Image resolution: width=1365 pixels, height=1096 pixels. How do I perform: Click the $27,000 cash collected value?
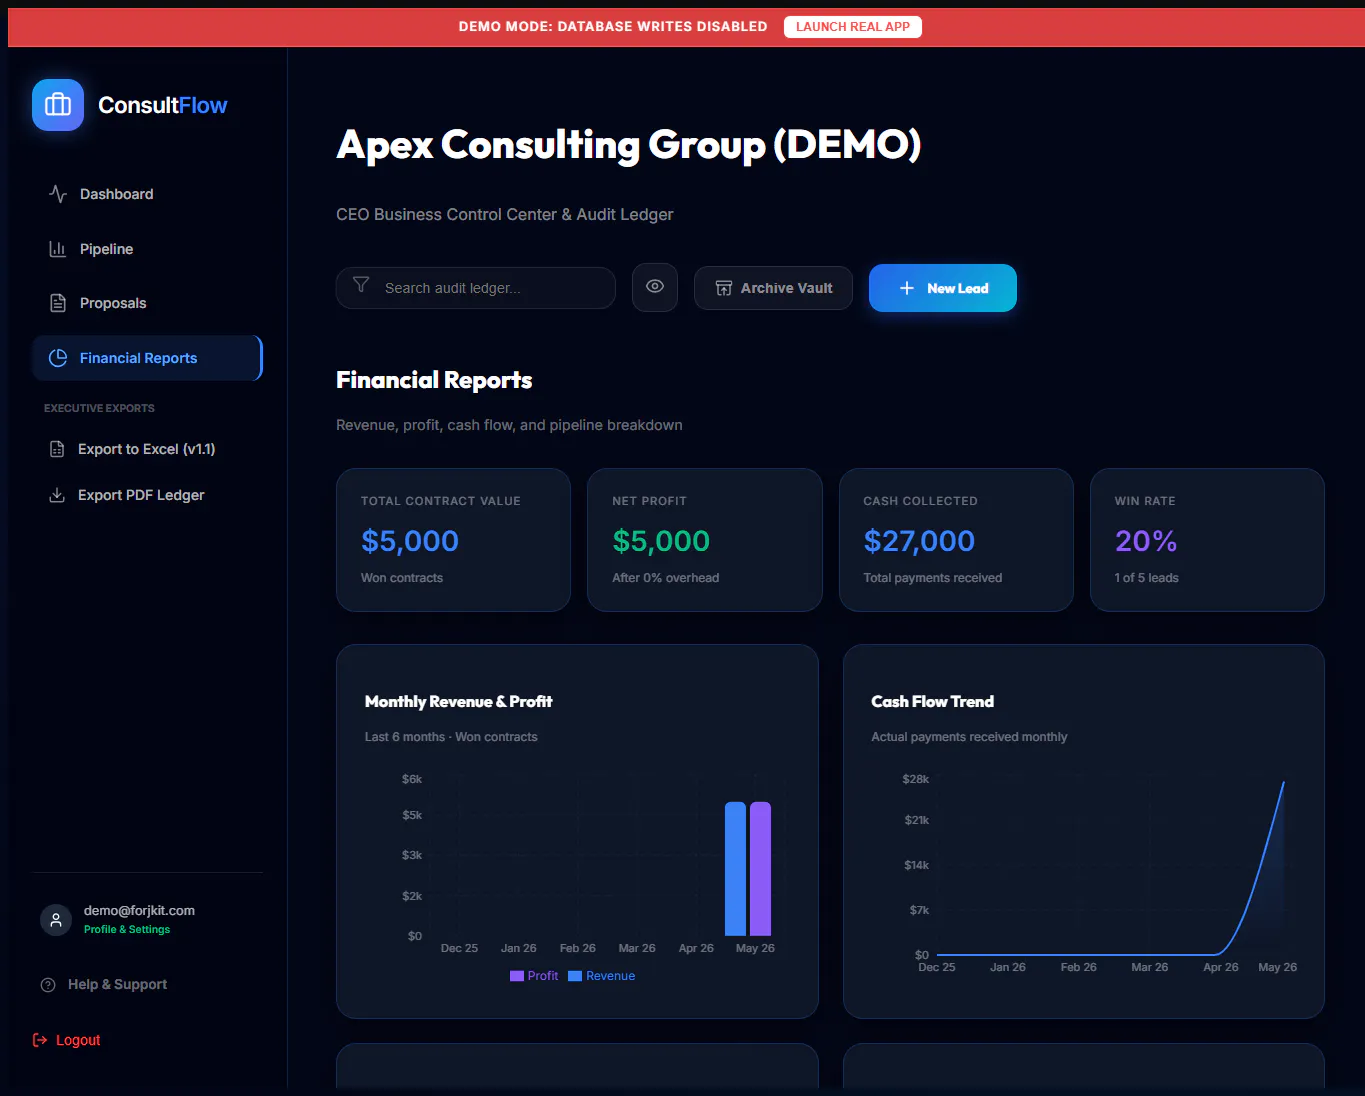[919, 541]
